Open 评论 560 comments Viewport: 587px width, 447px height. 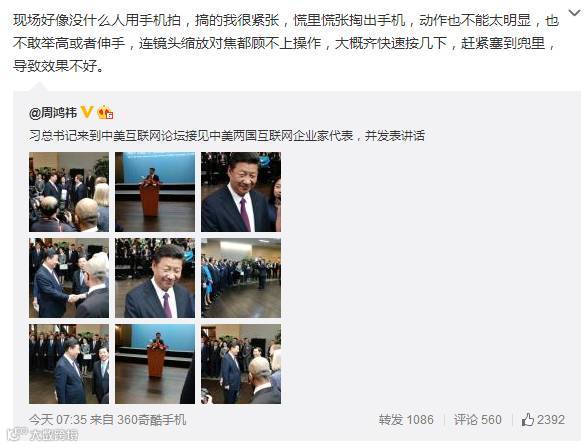pos(477,420)
